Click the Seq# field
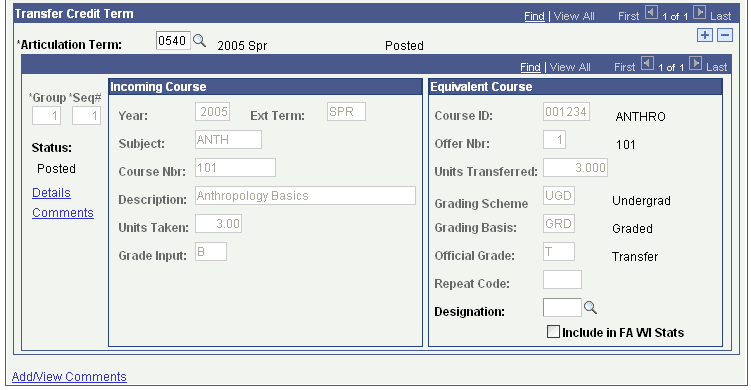The image size is (751, 390). pos(86,116)
